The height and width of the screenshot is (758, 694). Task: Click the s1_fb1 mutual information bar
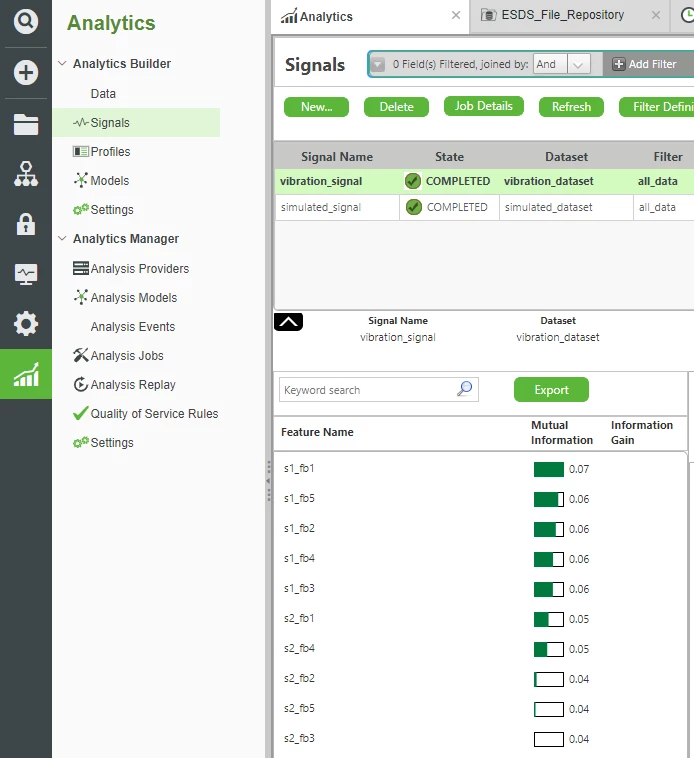click(549, 469)
